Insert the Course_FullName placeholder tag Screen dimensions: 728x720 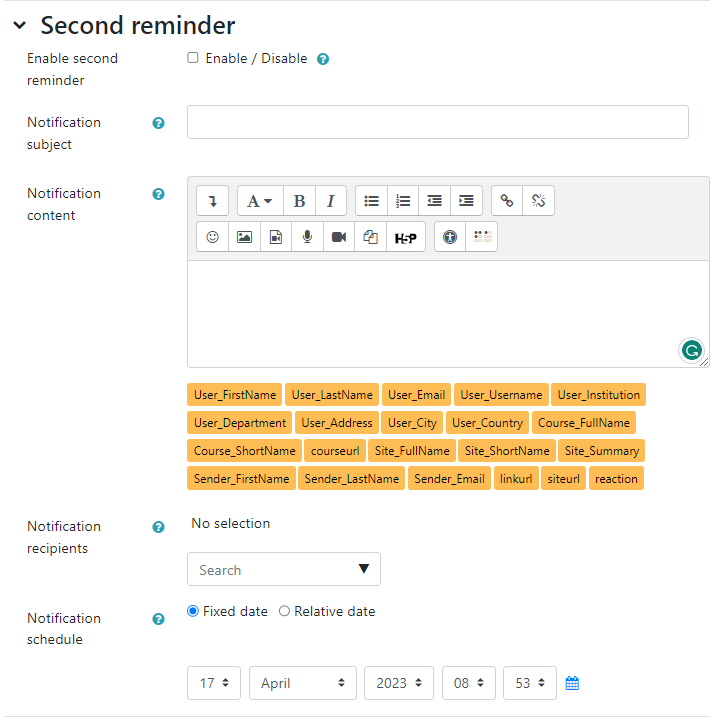click(x=584, y=423)
